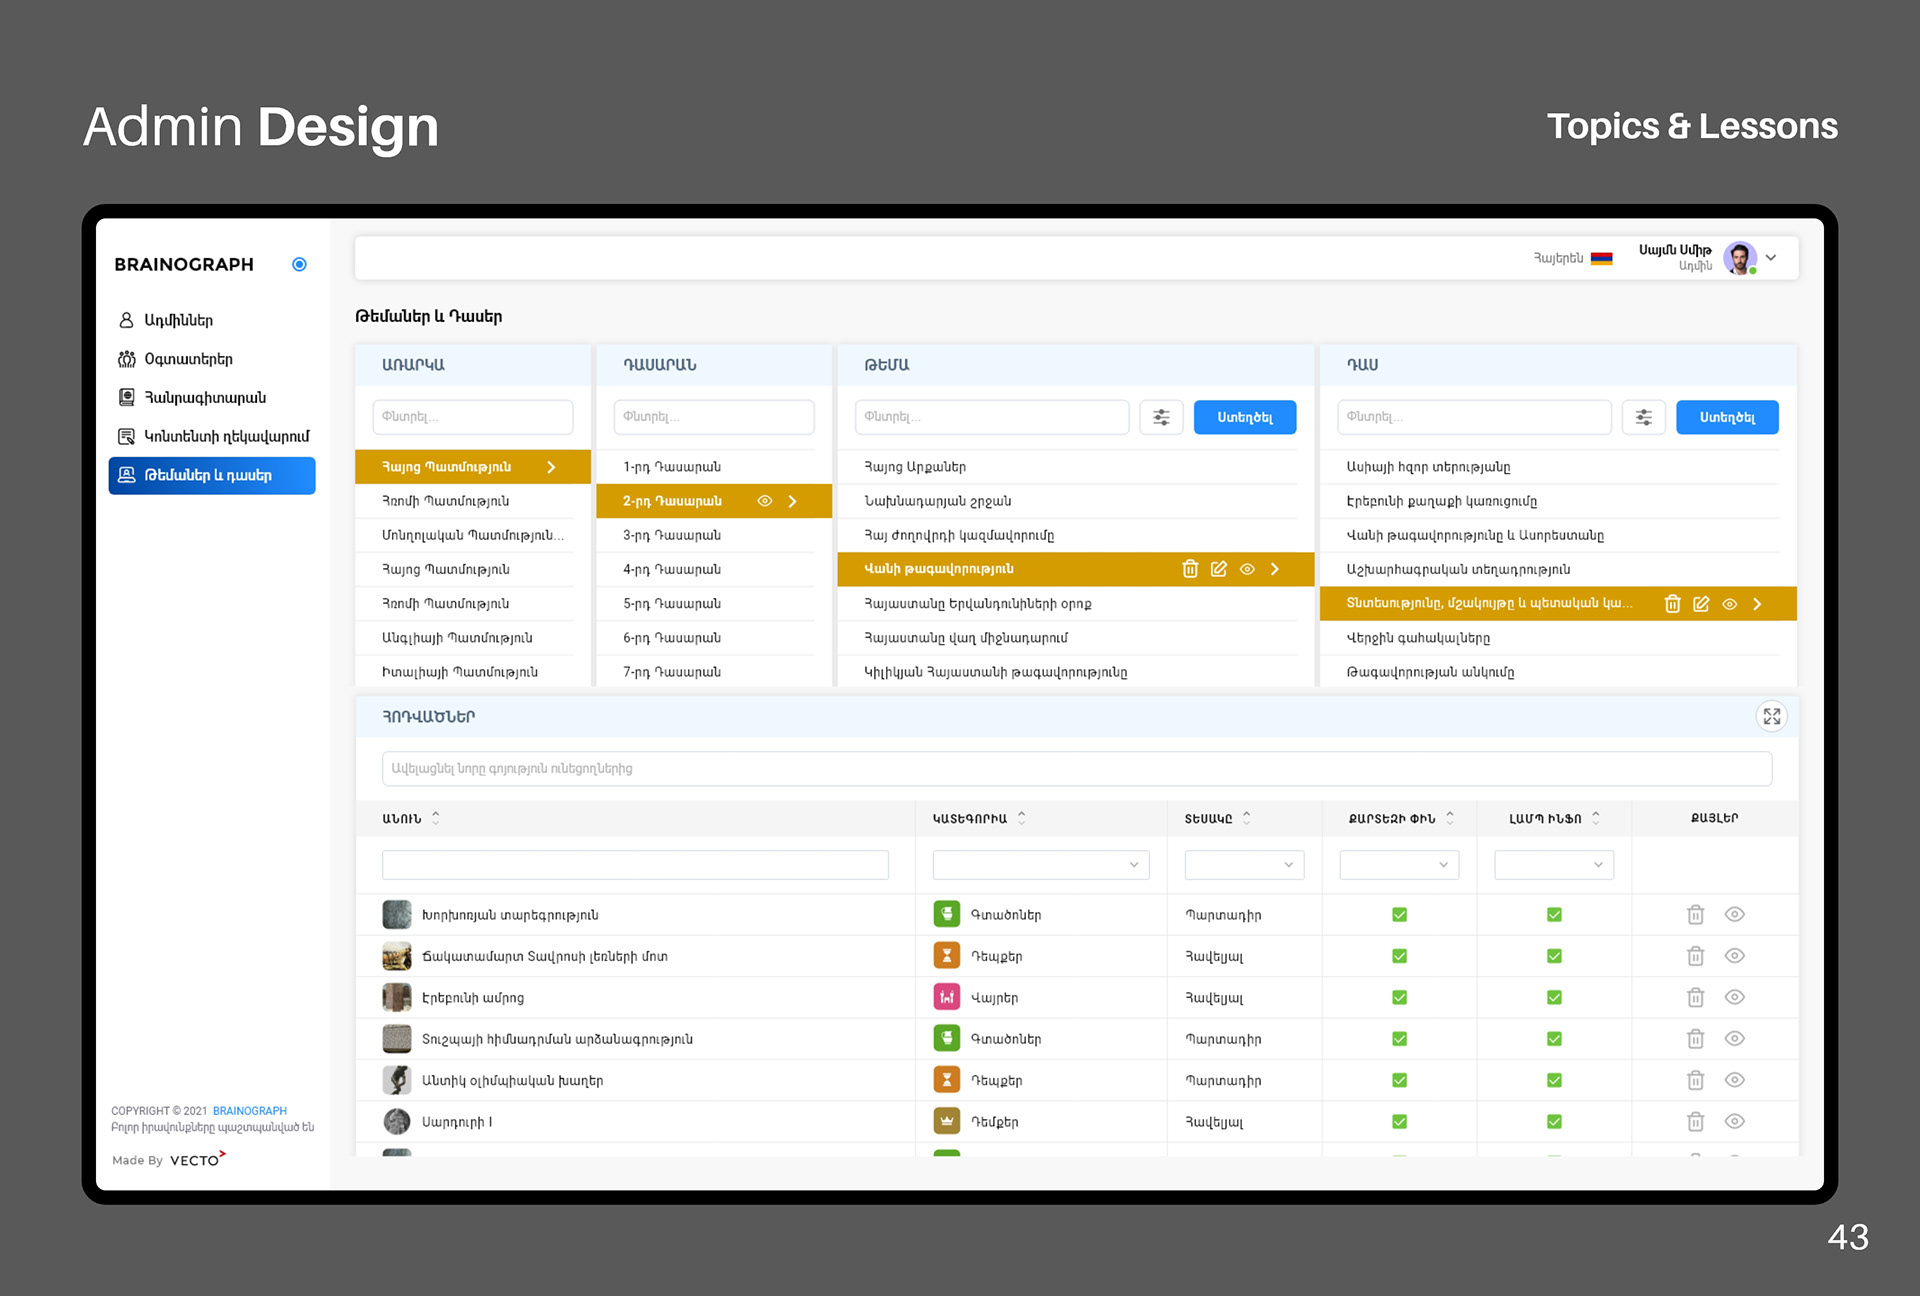1920x1296 pixels.
Task: Click the filter settings icon in ԴԱՍ column
Action: point(1643,417)
